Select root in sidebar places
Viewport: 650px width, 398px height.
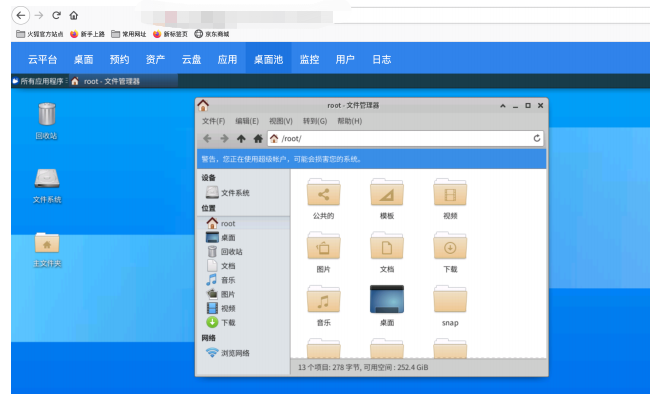pos(244,223)
